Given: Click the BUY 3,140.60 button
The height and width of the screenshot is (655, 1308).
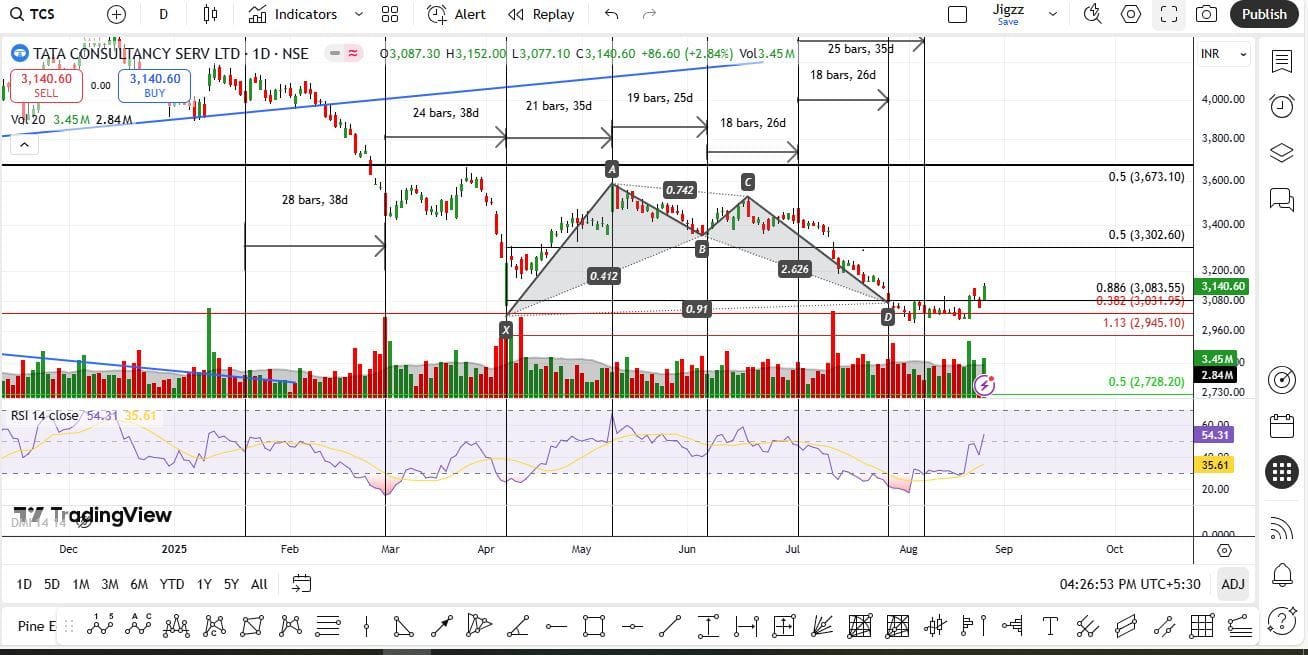Looking at the screenshot, I should 155,86.
